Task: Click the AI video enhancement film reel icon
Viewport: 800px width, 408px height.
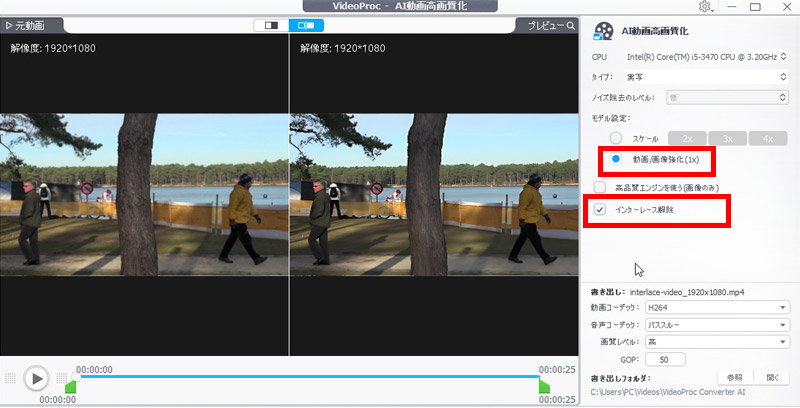Action: pyautogui.click(x=603, y=32)
